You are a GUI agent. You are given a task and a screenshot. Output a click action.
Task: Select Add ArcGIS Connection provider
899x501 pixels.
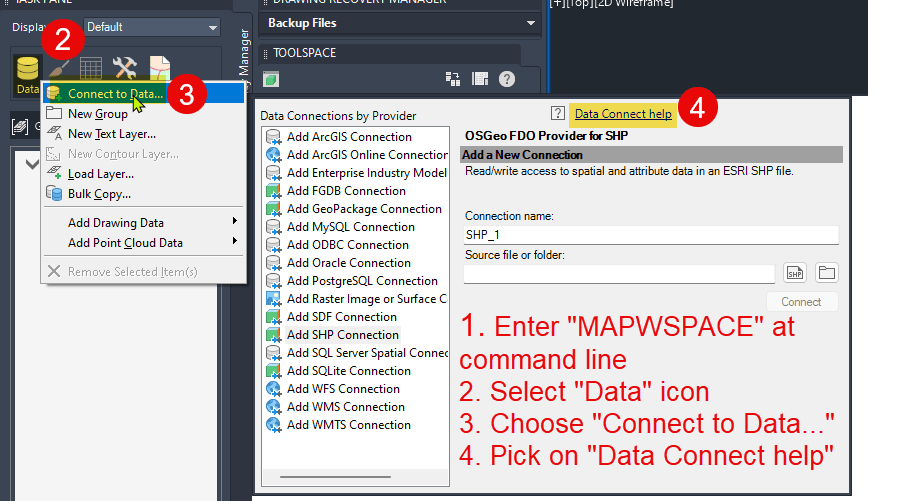(x=349, y=136)
